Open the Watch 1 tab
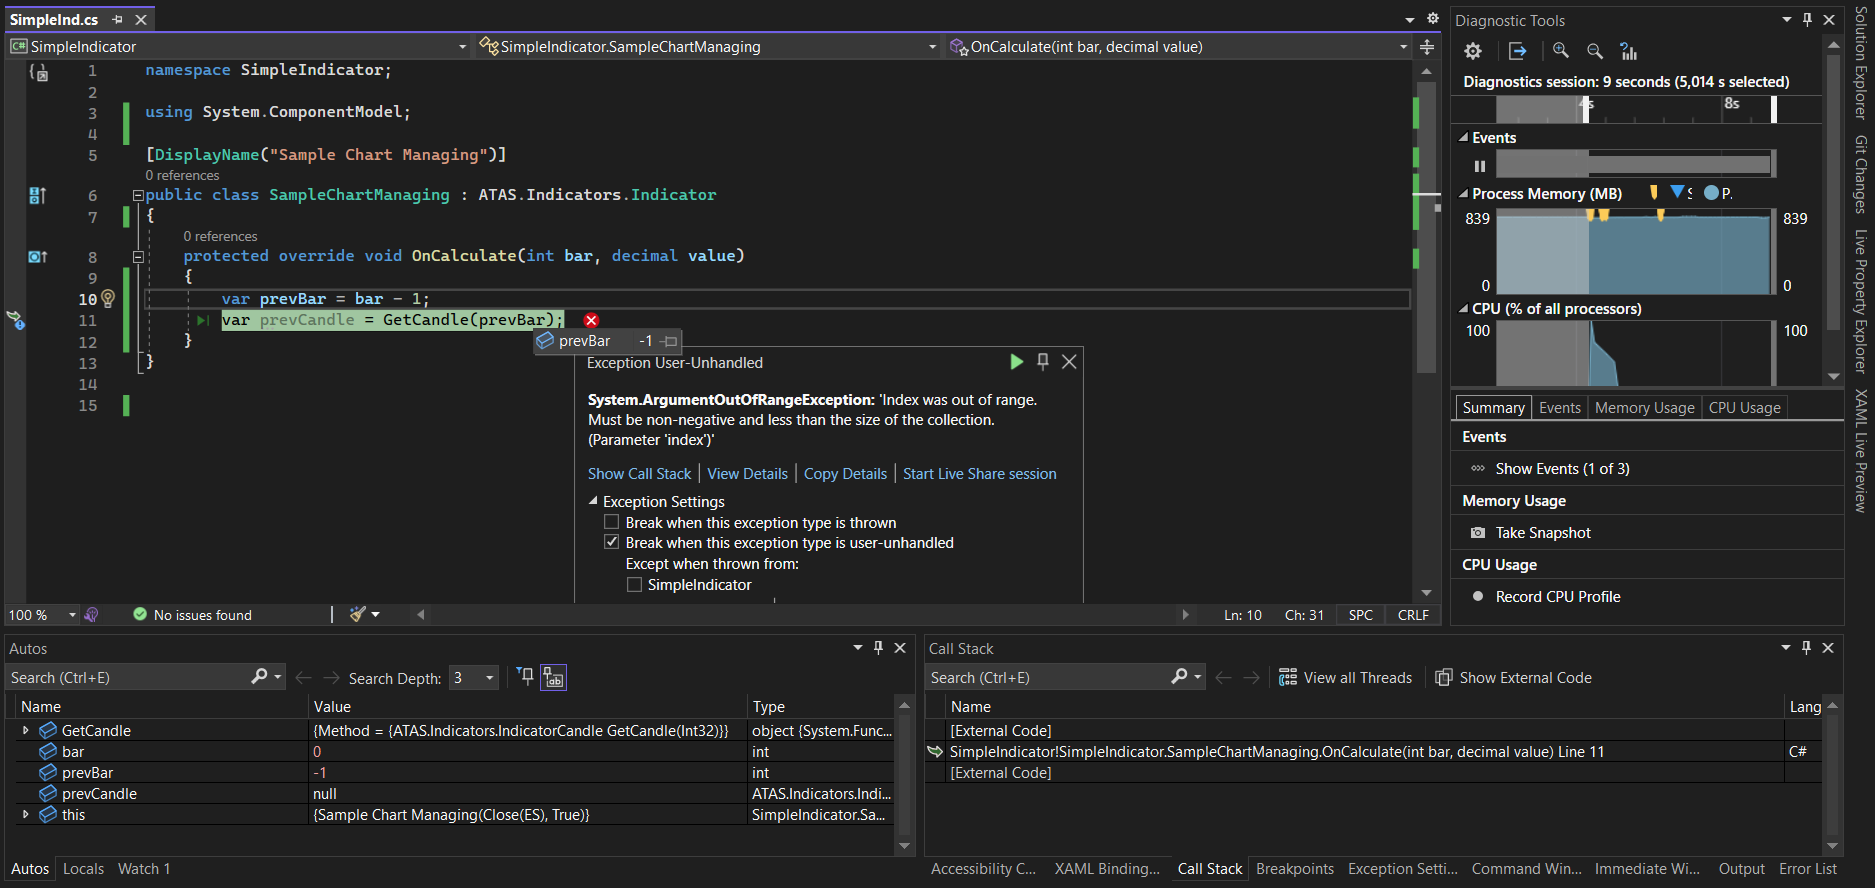This screenshot has height=888, width=1875. pos(144,868)
